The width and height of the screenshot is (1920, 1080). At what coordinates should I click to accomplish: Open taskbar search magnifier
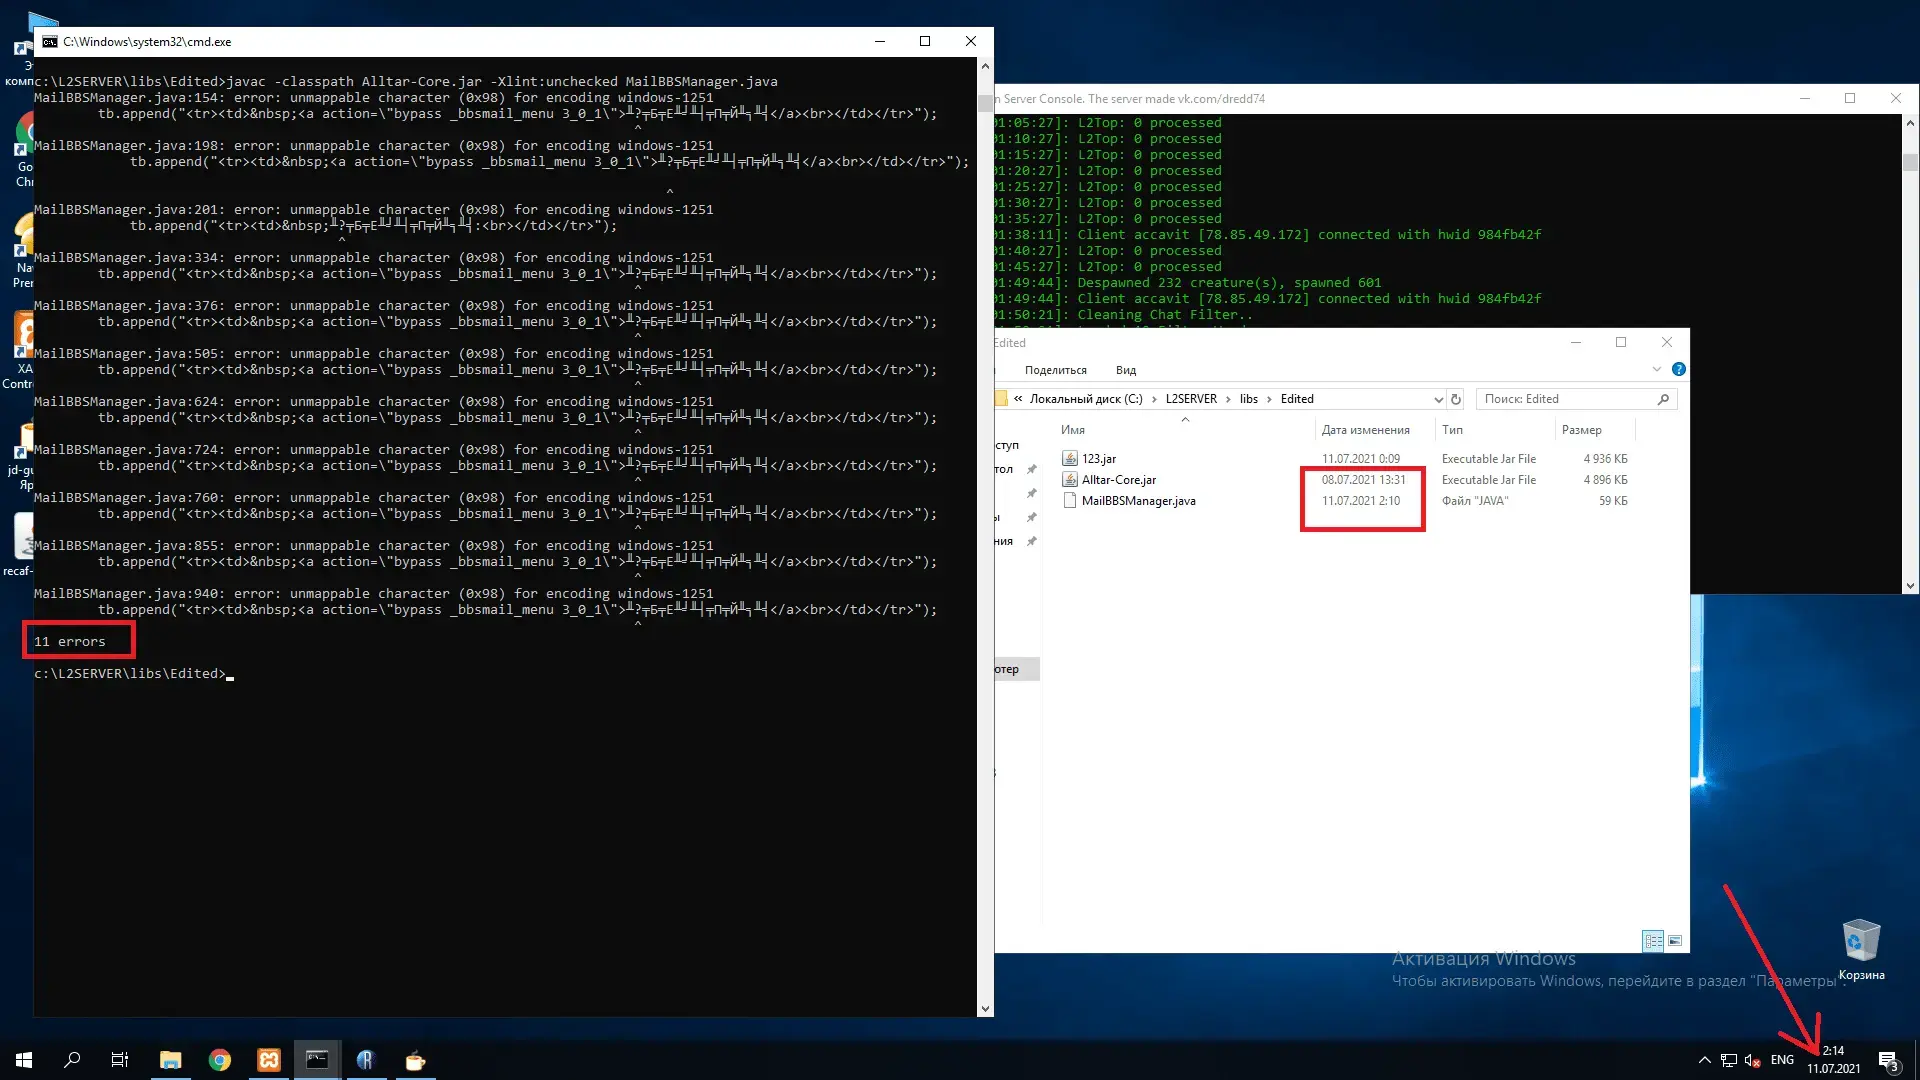point(72,1060)
